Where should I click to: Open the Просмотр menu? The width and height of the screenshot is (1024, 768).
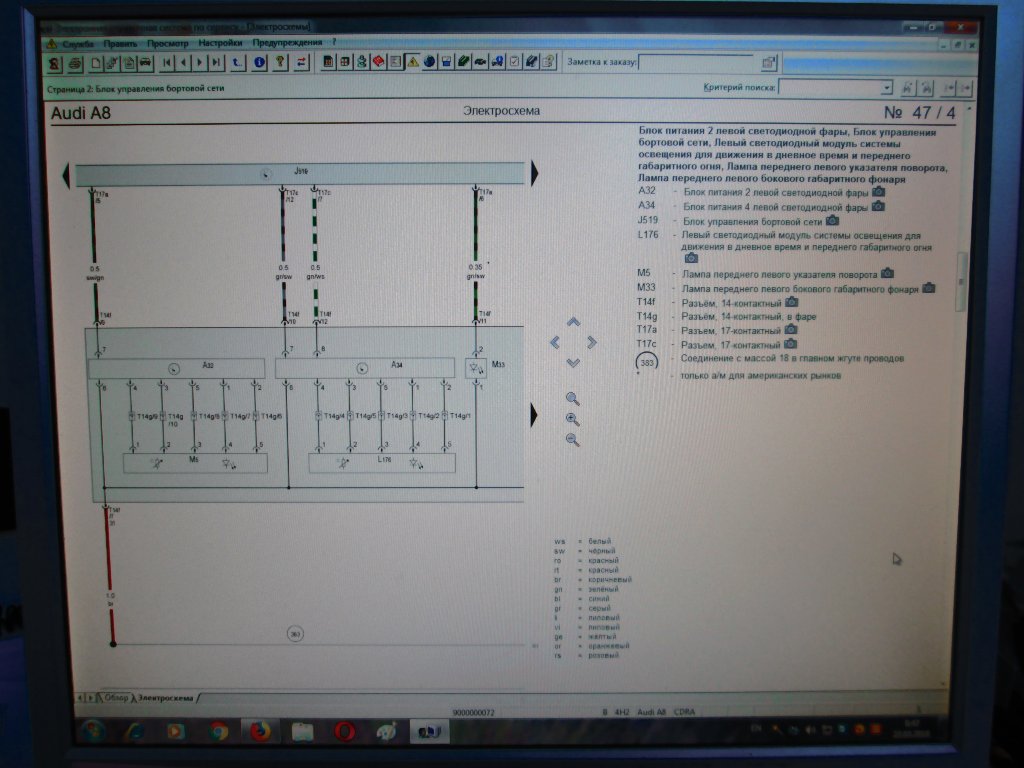(x=167, y=43)
